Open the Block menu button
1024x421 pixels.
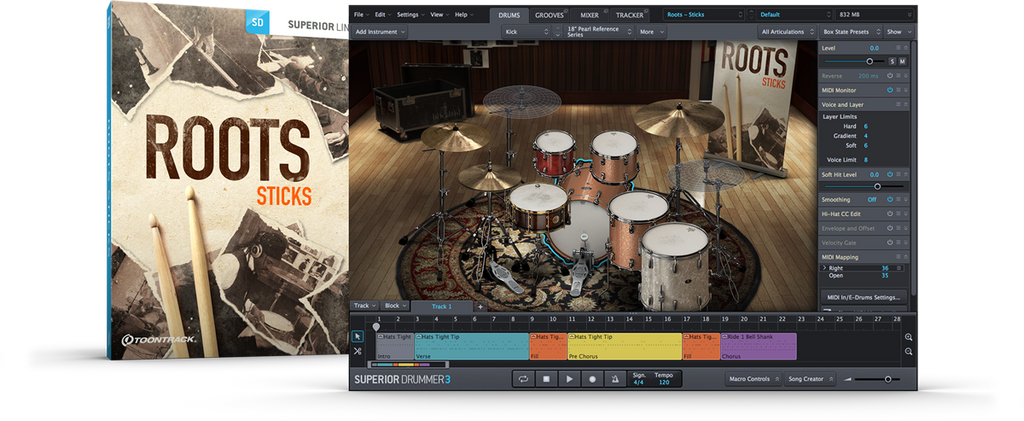pyautogui.click(x=395, y=305)
